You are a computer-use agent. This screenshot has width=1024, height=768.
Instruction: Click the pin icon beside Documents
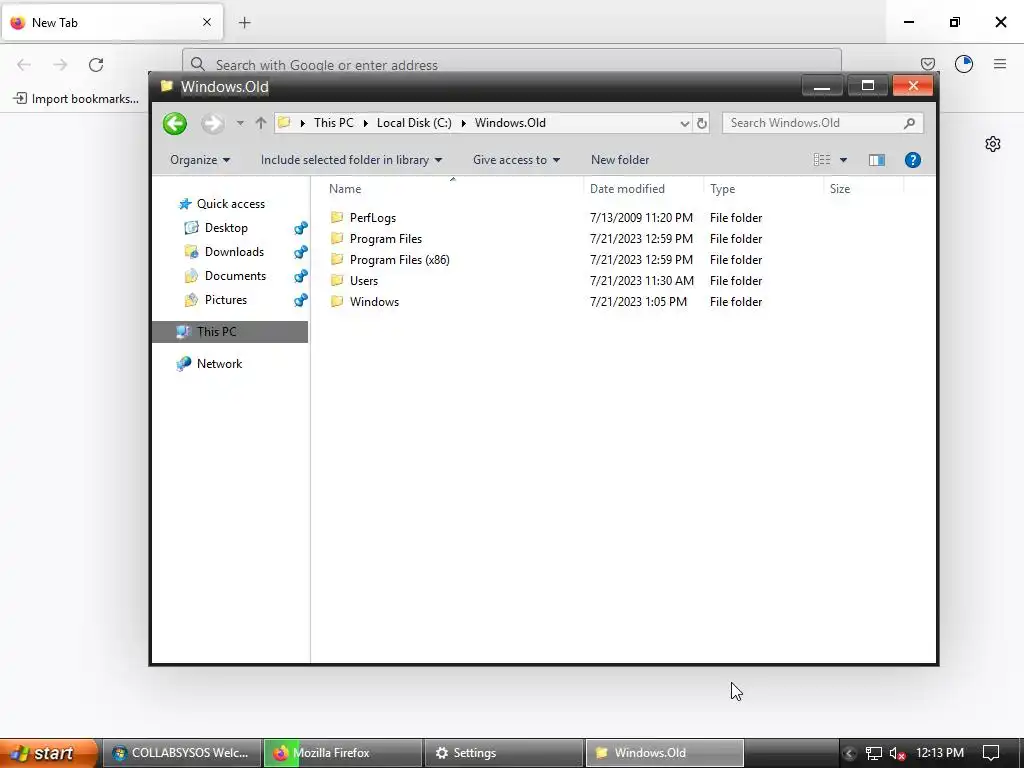pyautogui.click(x=300, y=276)
